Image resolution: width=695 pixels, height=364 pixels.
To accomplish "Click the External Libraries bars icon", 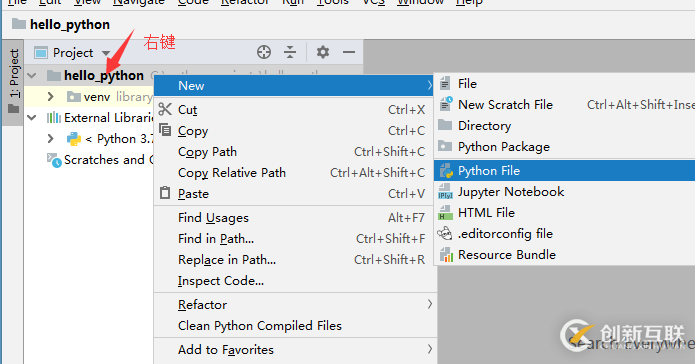I will (x=54, y=117).
